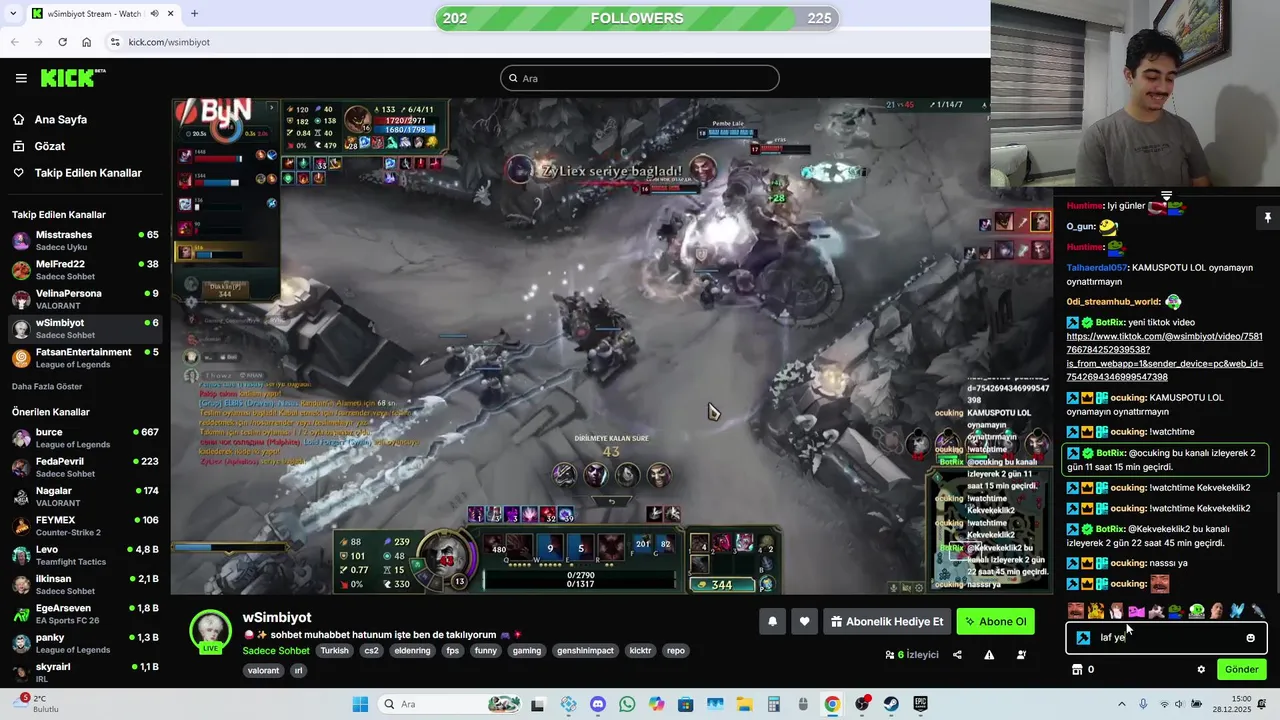Open recommended channel skyrairi

(x=85, y=672)
